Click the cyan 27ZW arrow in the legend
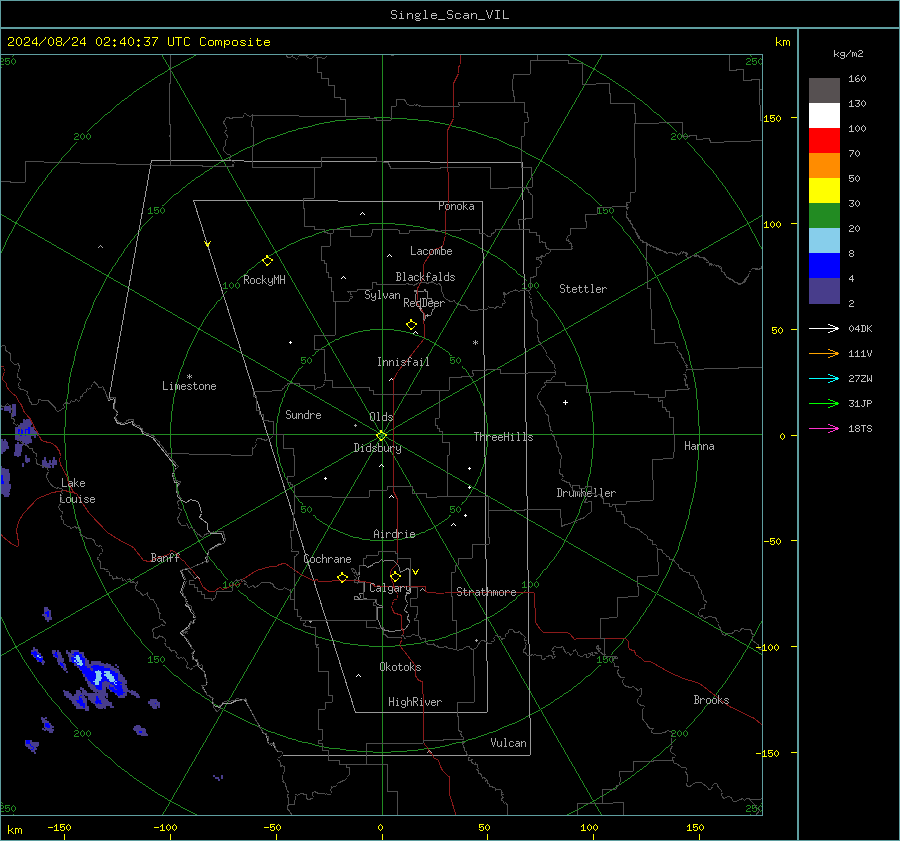Viewport: 900px width, 841px height. pyautogui.click(x=824, y=378)
